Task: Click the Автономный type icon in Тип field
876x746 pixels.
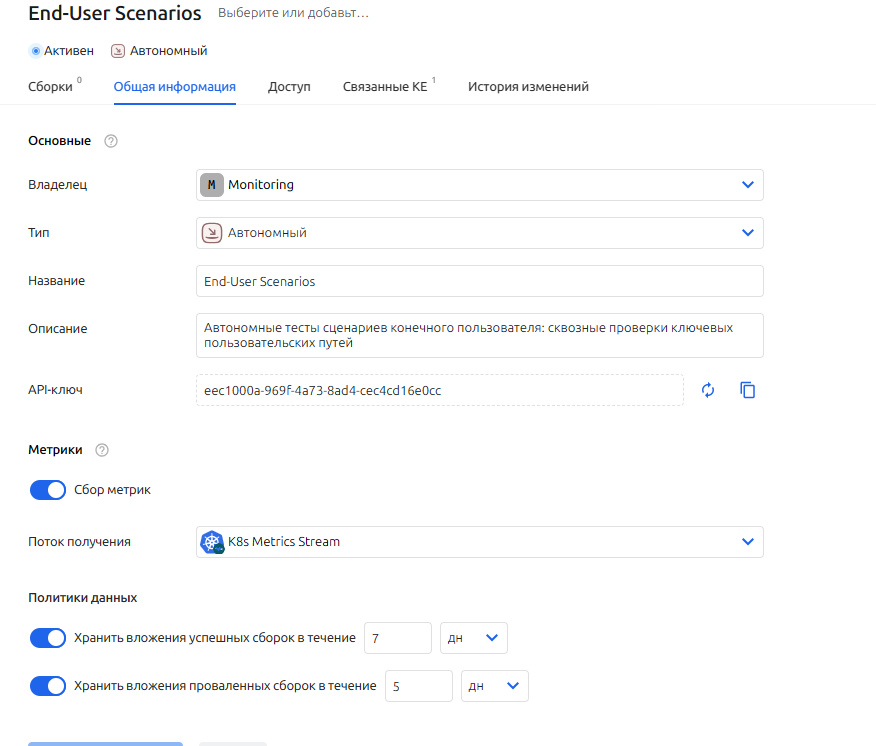Action: pos(212,233)
